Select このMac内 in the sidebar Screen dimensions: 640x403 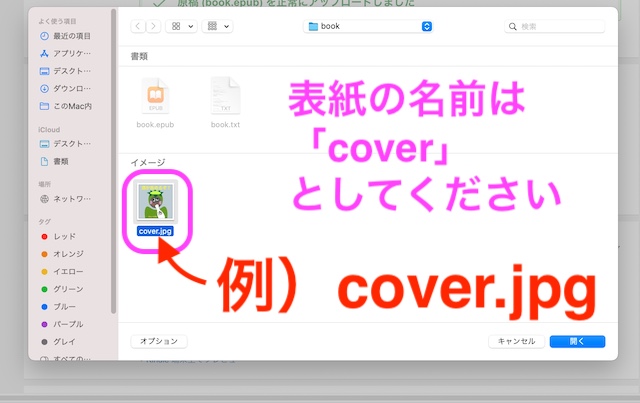click(x=68, y=105)
